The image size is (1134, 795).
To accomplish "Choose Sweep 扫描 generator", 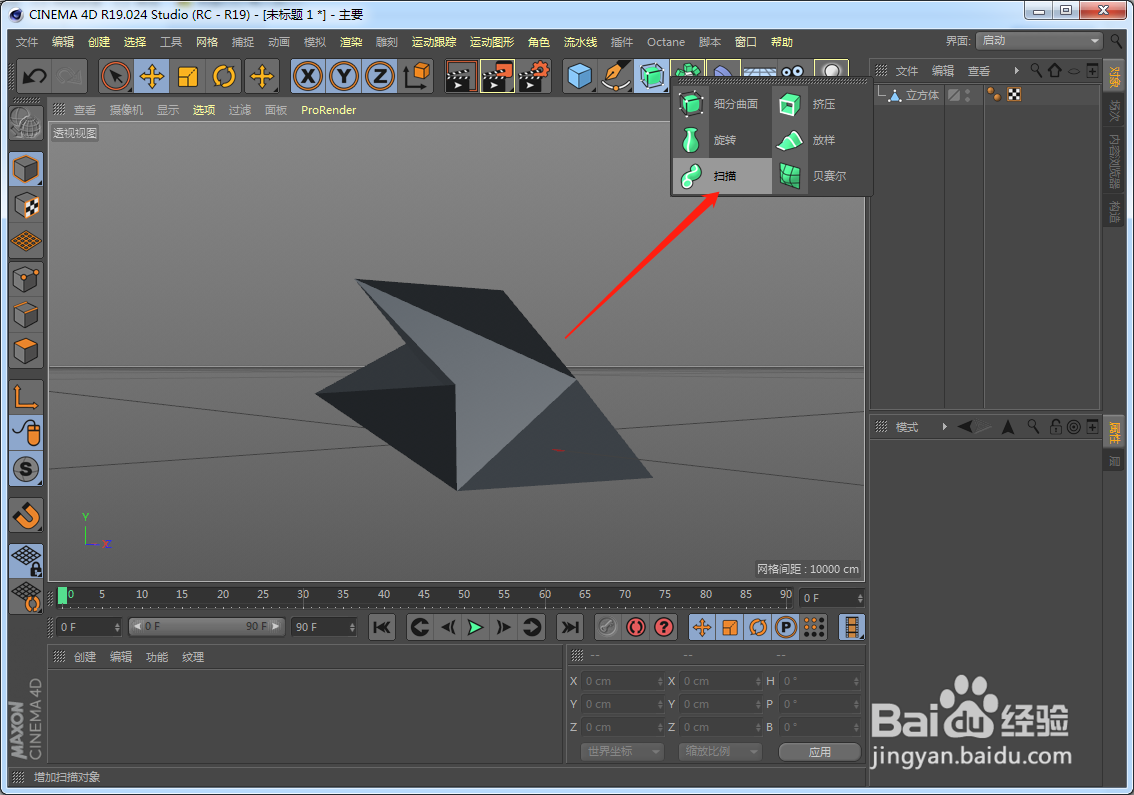I will pos(721,176).
